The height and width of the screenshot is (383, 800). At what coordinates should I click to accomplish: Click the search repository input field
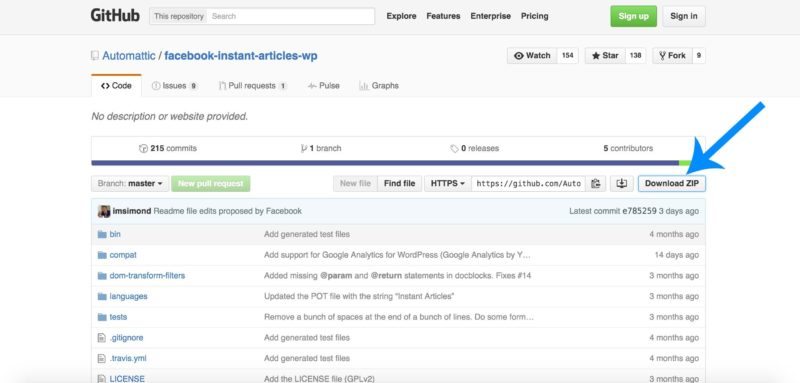click(291, 16)
